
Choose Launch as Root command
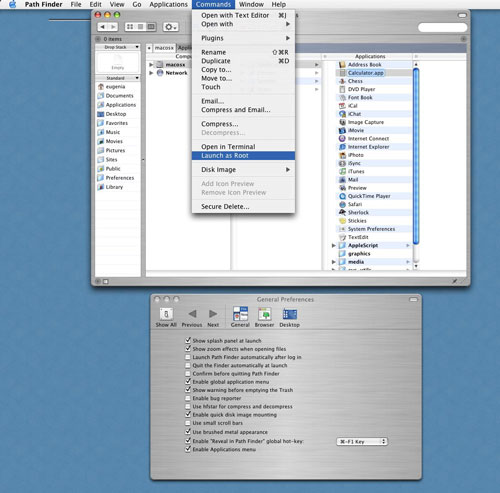point(243,156)
